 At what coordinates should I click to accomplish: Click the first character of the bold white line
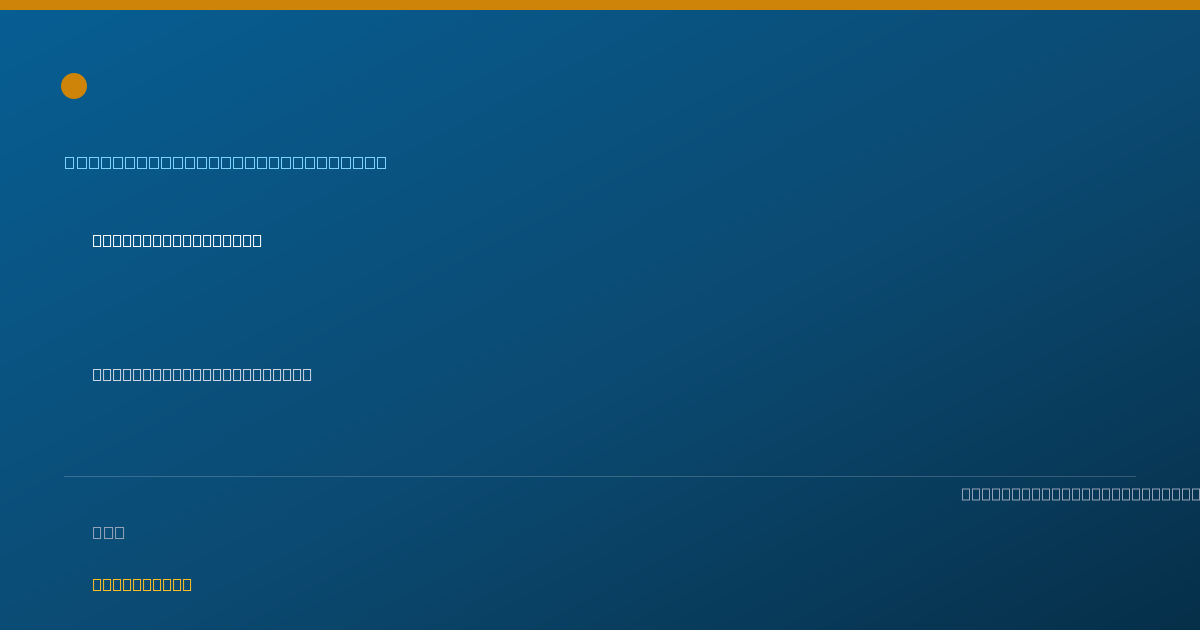click(x=98, y=240)
